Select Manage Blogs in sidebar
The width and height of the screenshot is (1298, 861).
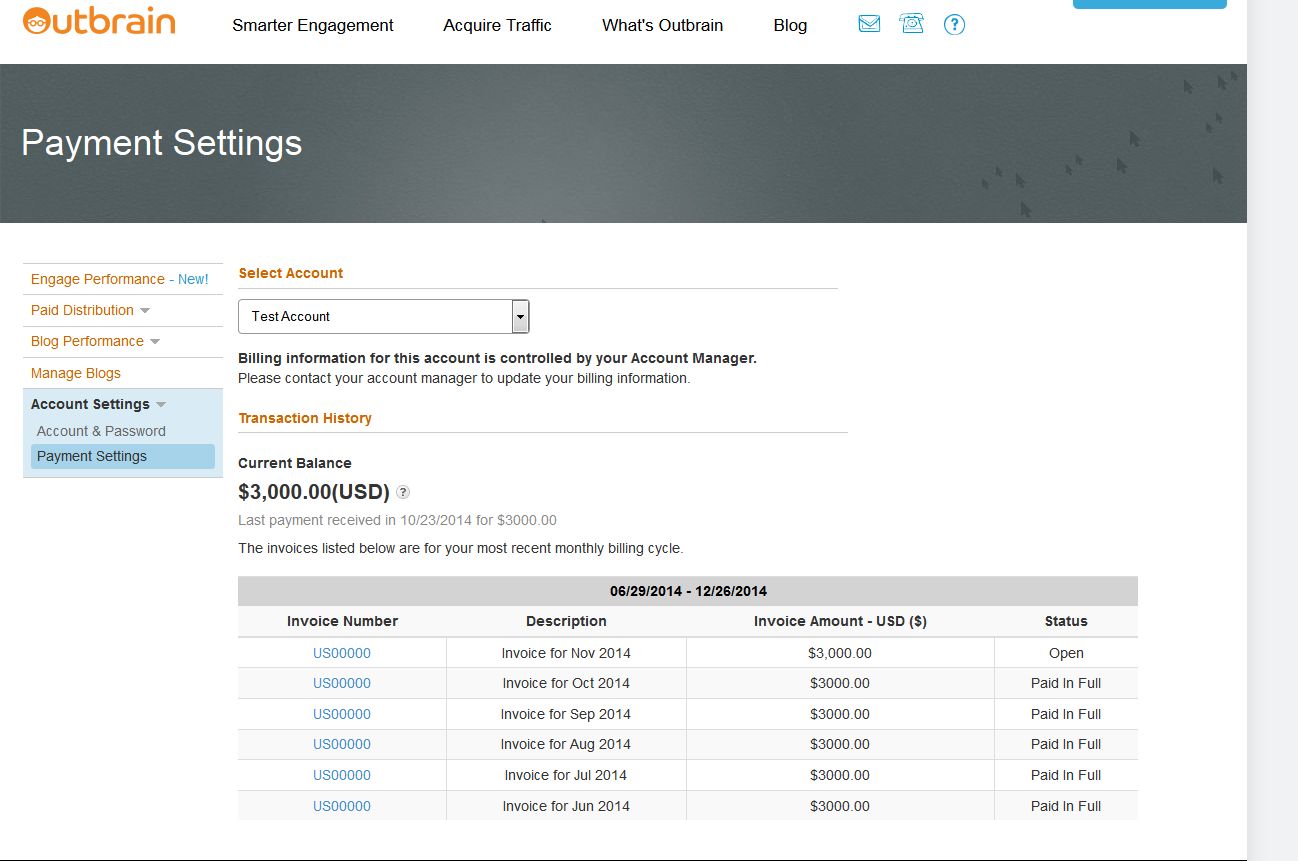76,373
